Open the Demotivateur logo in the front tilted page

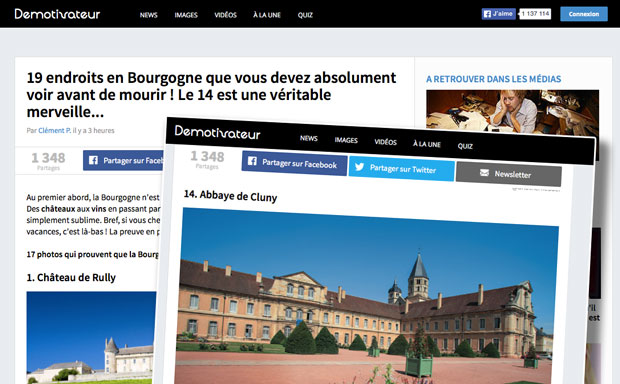(x=217, y=132)
